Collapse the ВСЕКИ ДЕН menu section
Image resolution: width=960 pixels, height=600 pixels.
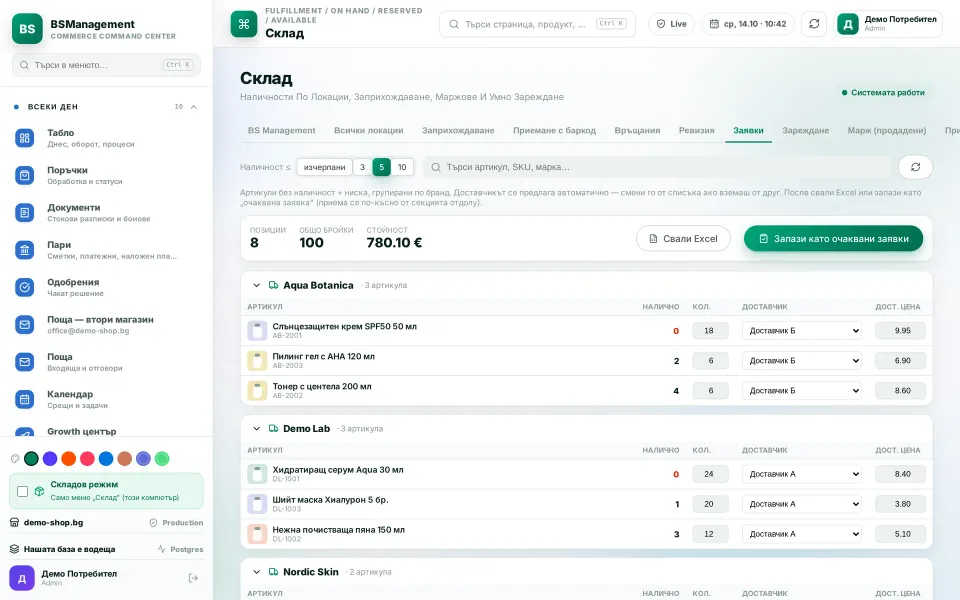193,107
